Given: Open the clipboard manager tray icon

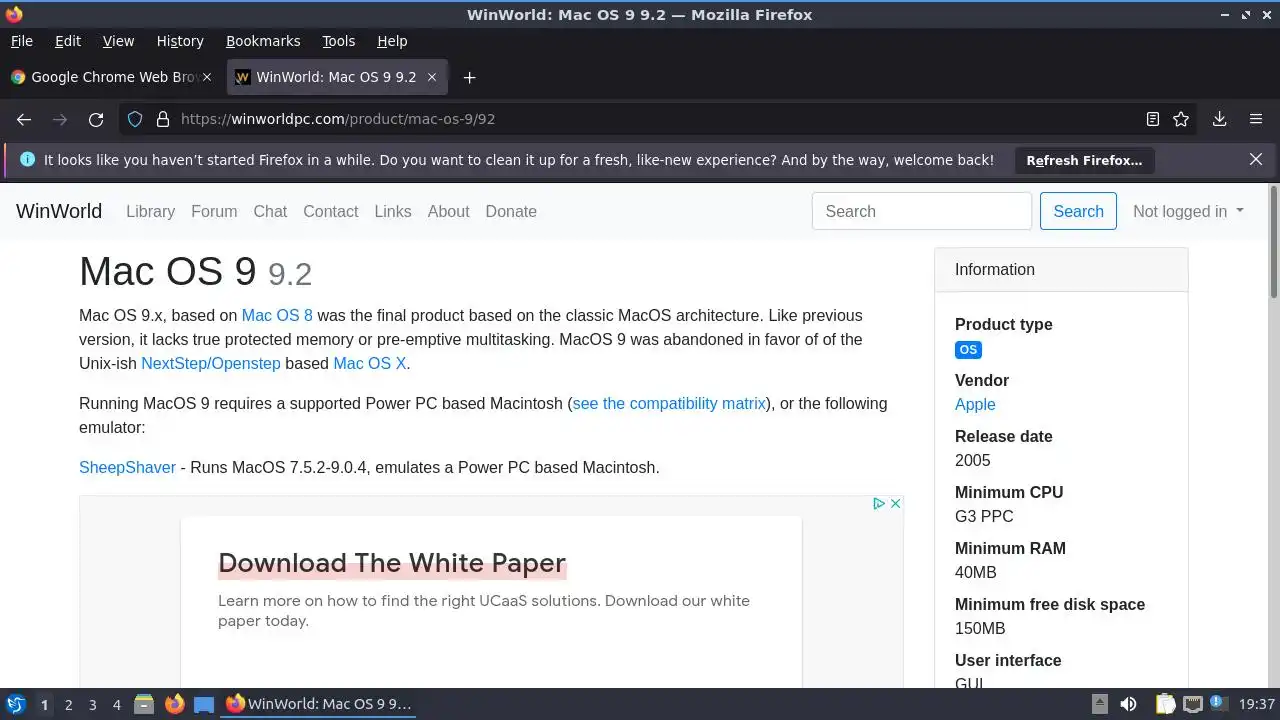Looking at the screenshot, I should click(1164, 704).
